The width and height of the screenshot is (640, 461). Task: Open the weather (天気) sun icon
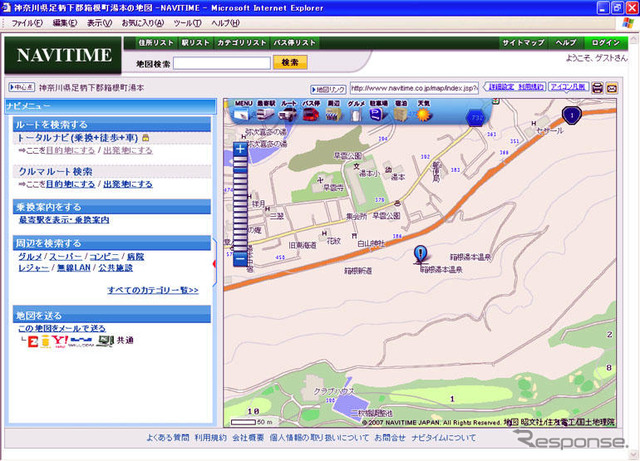424,114
